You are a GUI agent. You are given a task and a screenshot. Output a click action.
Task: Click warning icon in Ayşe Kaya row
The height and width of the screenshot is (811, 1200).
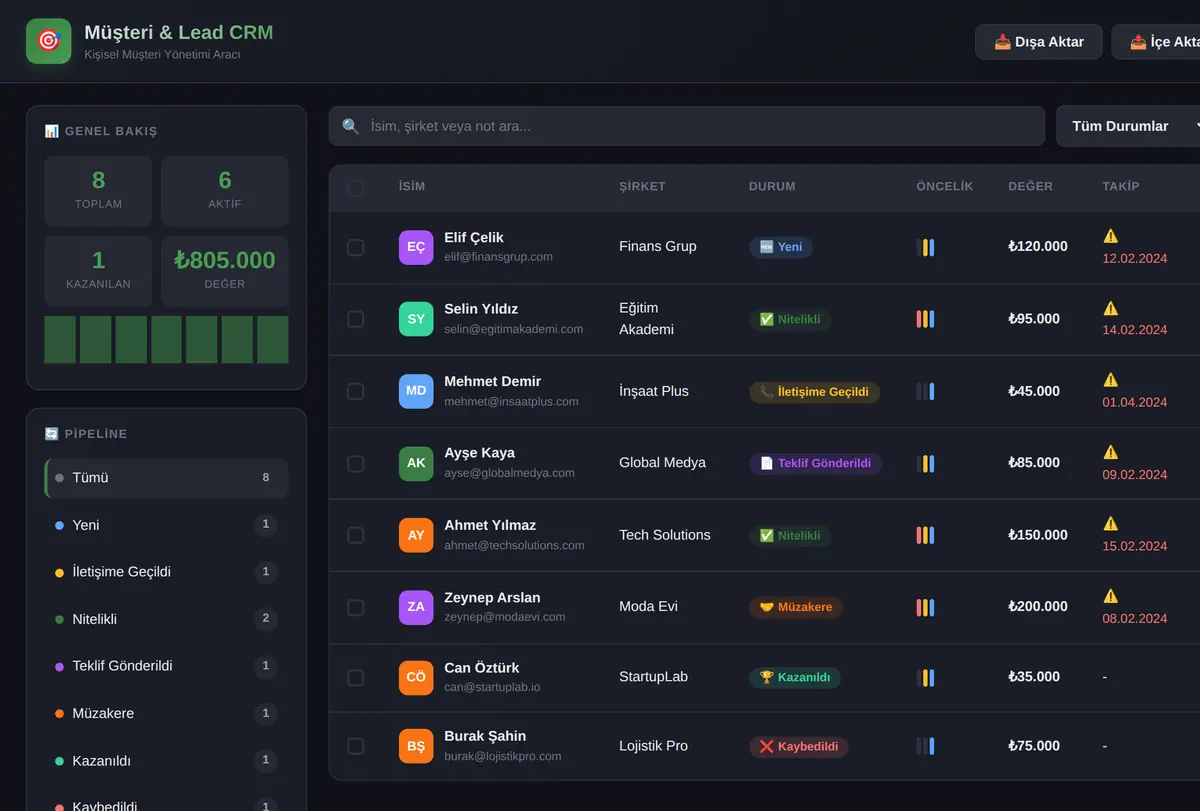[1111, 452]
